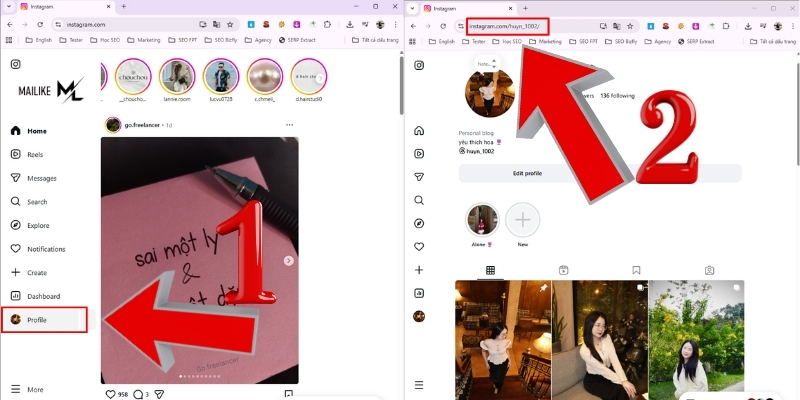Switch to the saved tab on the profile
Screen dimensions: 800x400
click(x=636, y=270)
